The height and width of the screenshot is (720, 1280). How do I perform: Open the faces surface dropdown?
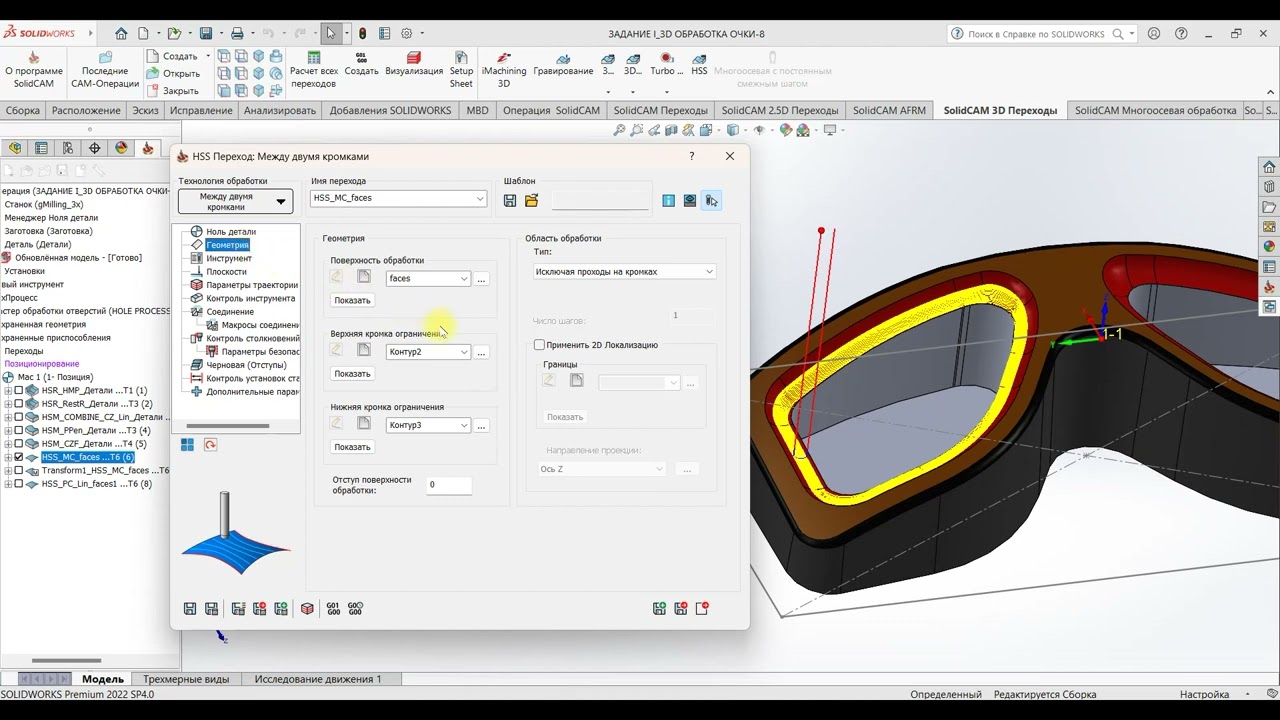(464, 279)
